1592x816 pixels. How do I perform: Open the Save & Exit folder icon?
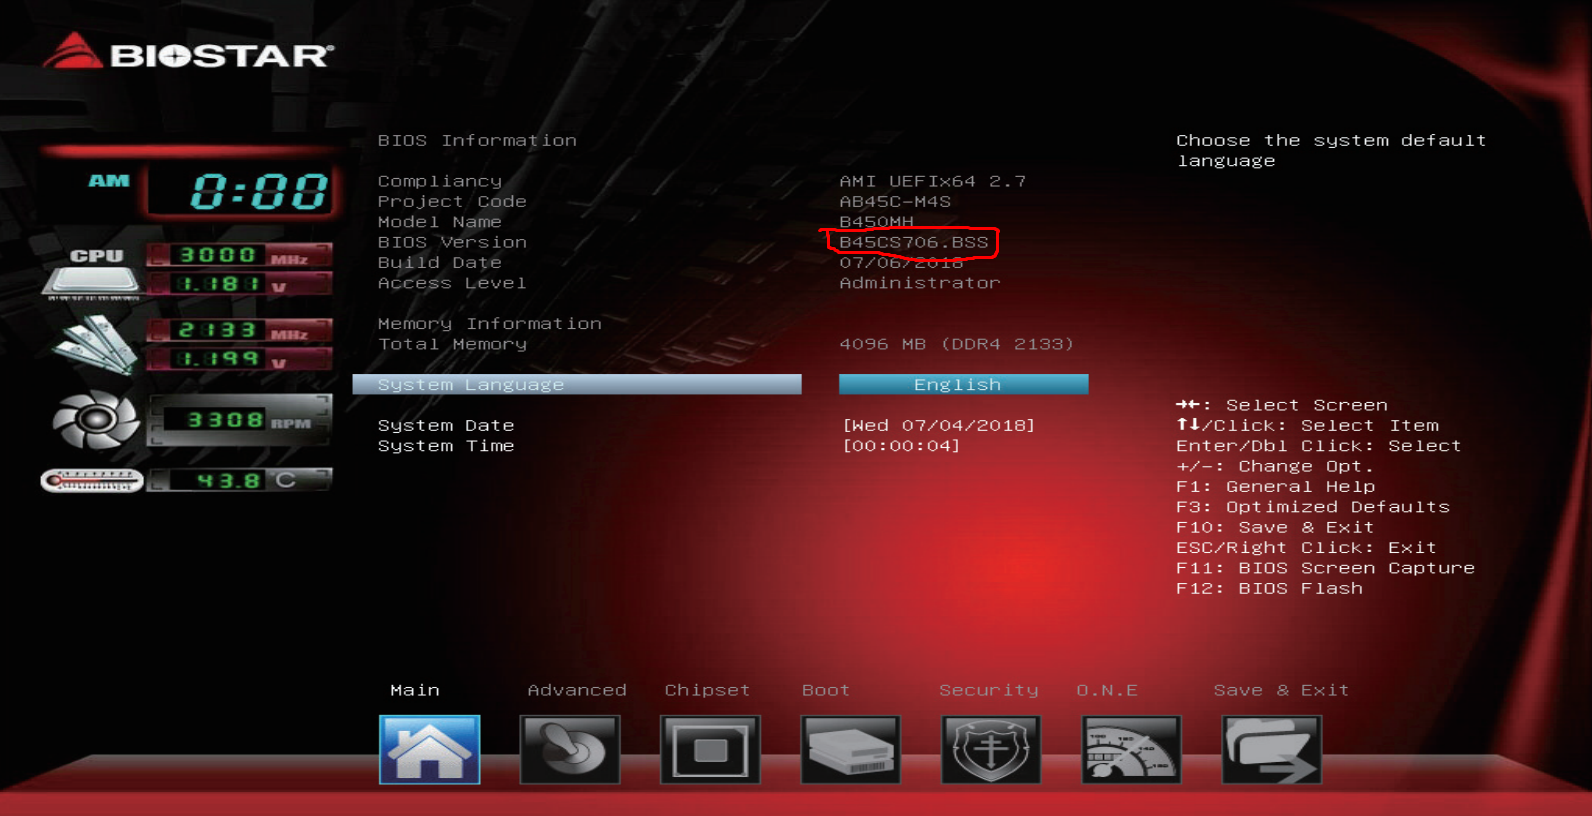pos(1272,749)
